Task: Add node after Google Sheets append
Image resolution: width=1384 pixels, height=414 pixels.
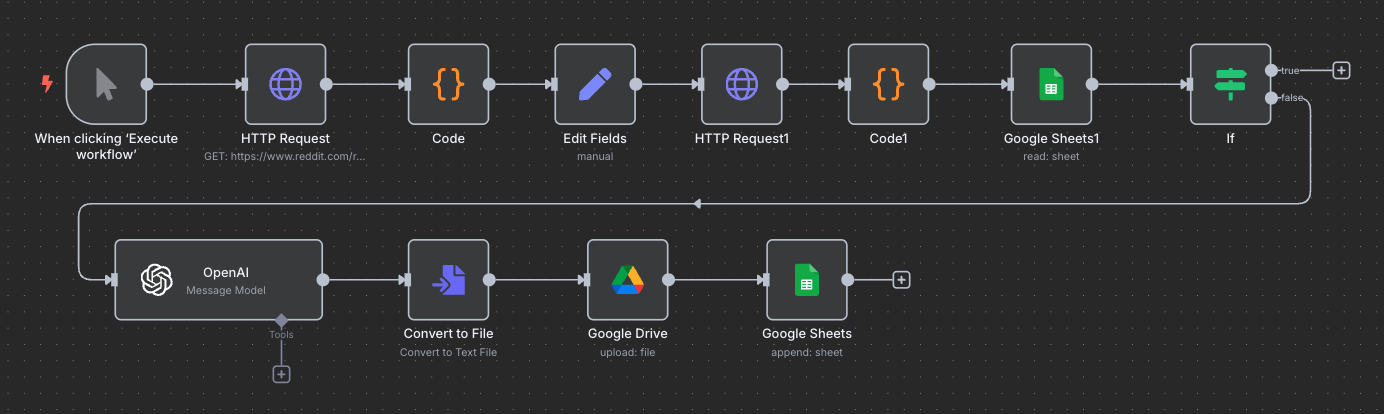Action: [901, 280]
